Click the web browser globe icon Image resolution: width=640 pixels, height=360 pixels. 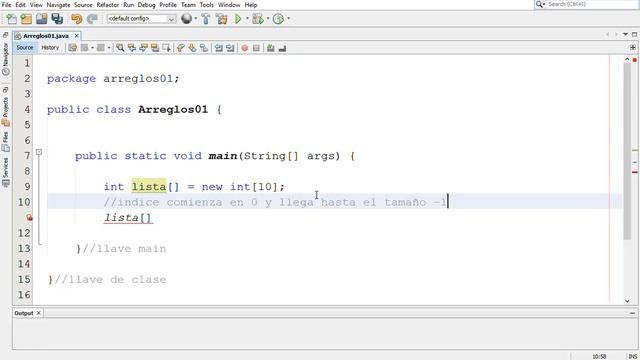[x=186, y=18]
